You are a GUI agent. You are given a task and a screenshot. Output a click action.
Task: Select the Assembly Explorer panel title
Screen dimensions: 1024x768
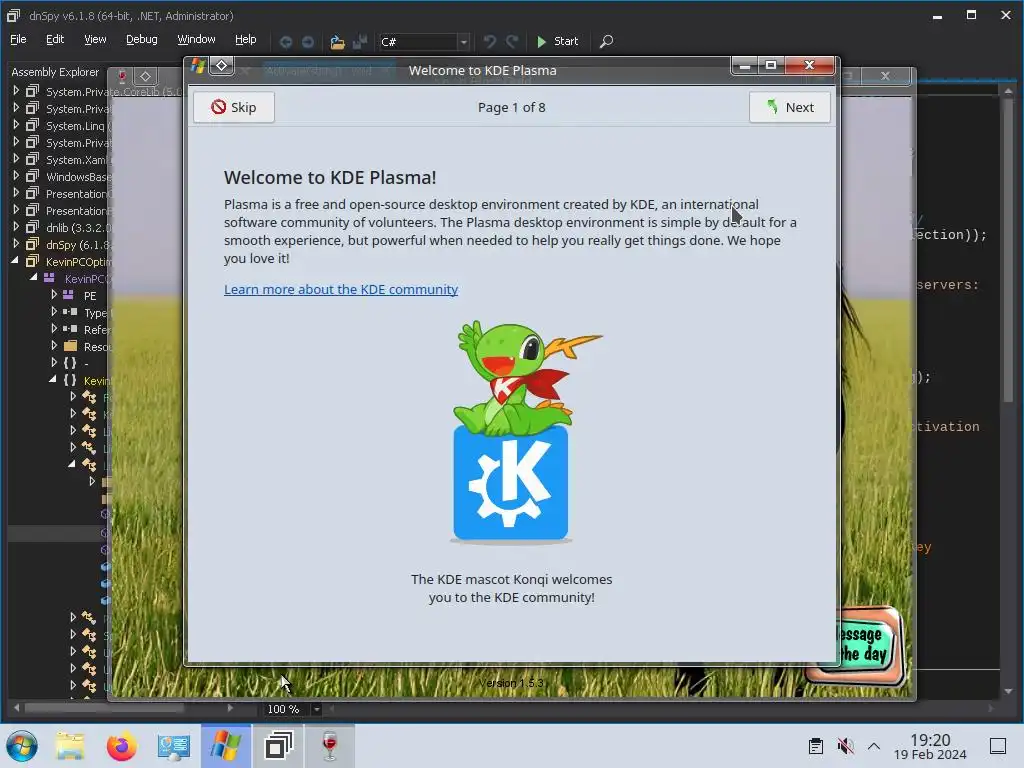click(x=55, y=72)
